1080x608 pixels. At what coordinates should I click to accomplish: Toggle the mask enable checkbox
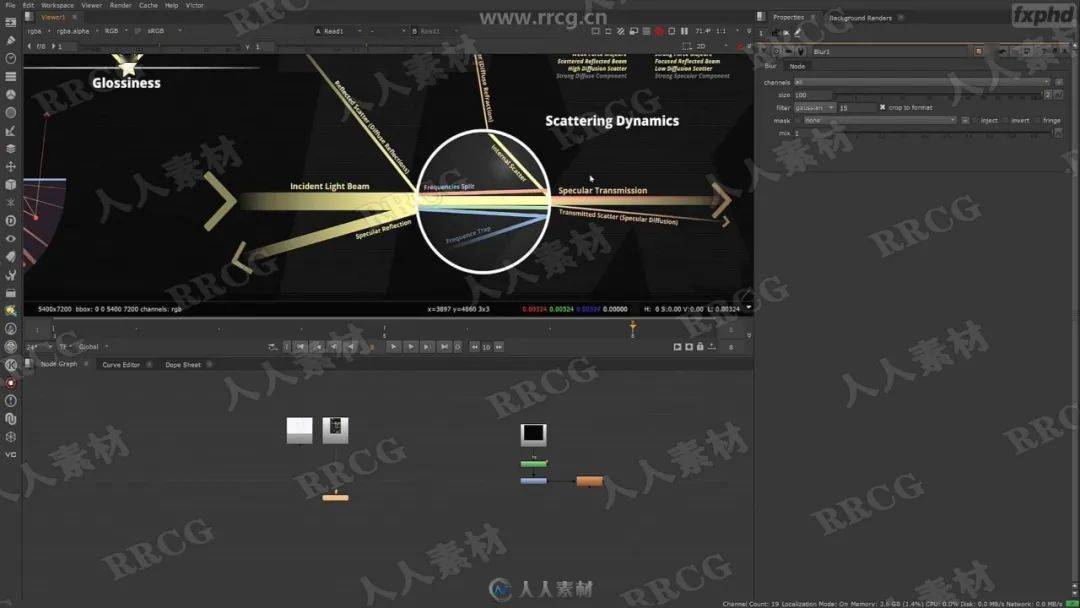798,120
